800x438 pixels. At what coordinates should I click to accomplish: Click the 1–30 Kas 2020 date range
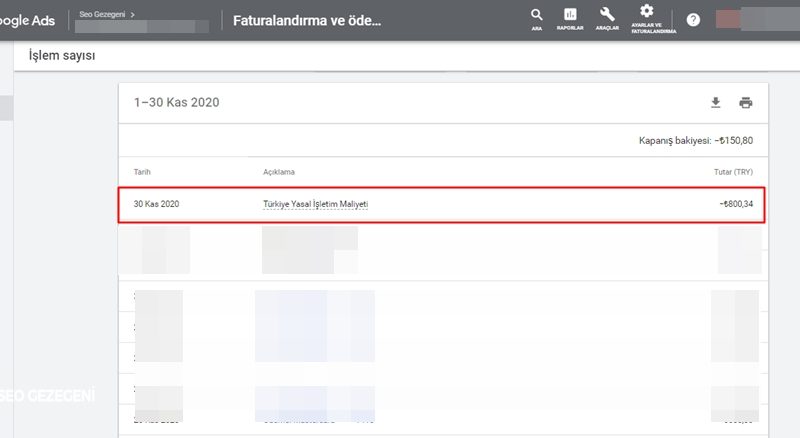click(177, 102)
